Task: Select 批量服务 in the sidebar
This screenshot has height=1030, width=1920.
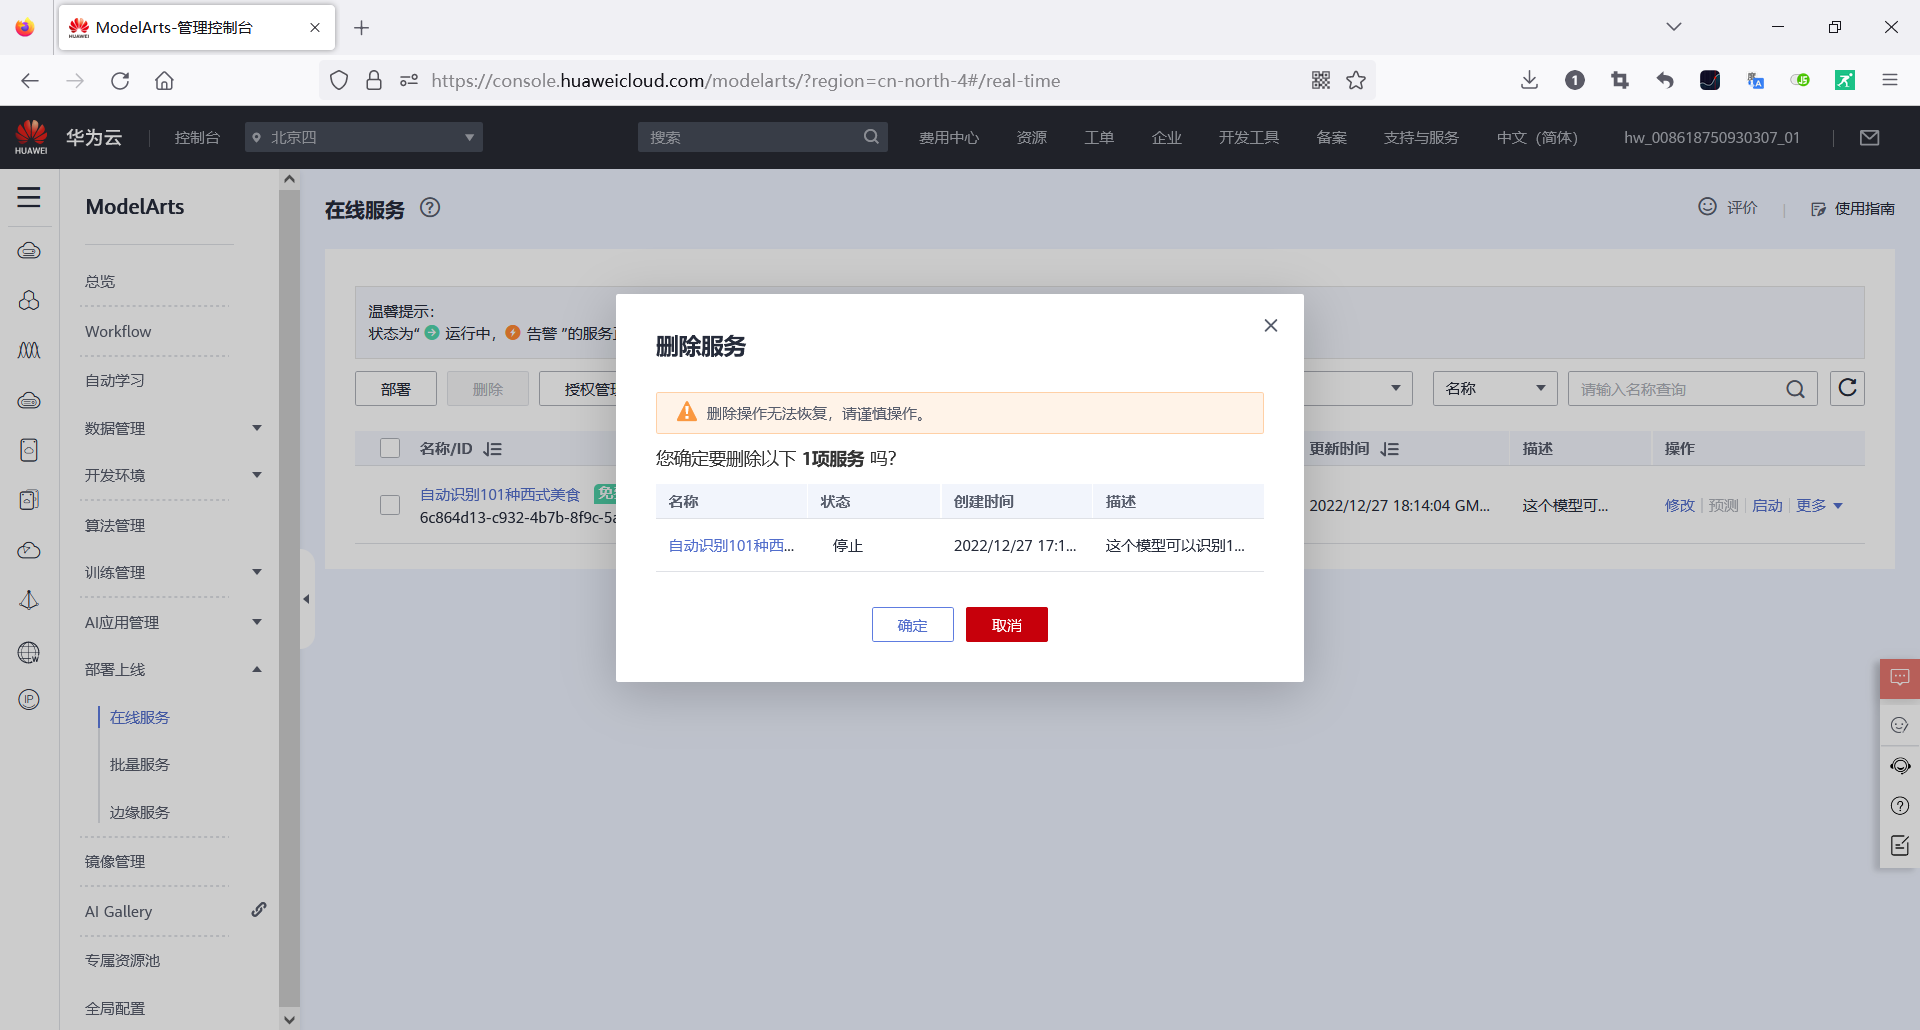Action: (140, 765)
